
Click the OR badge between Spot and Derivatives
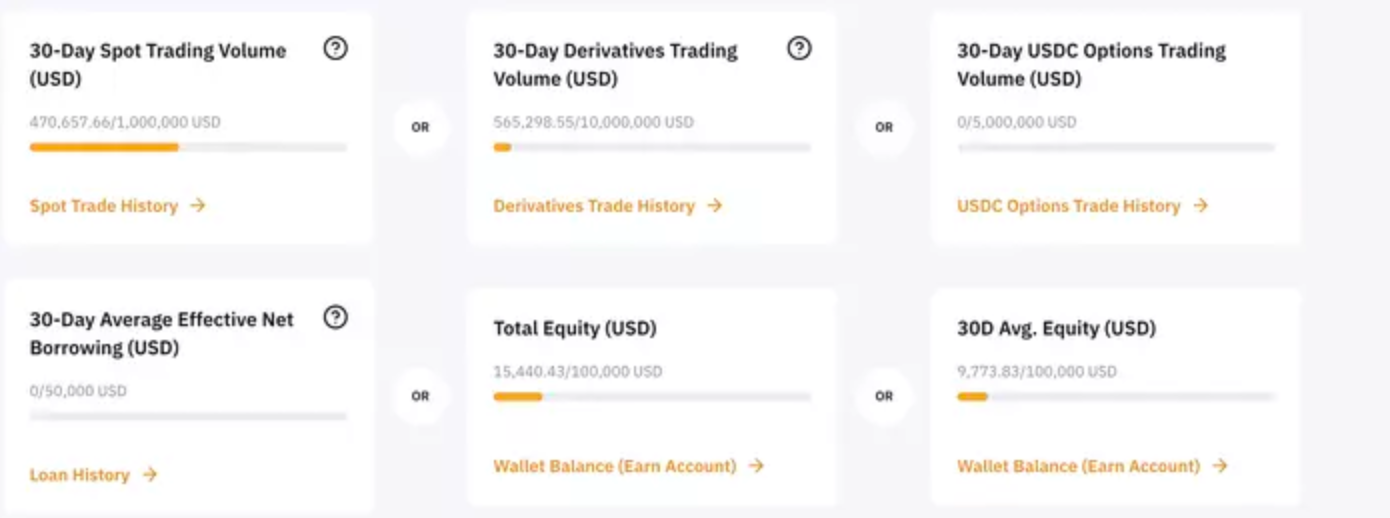pyautogui.click(x=420, y=127)
